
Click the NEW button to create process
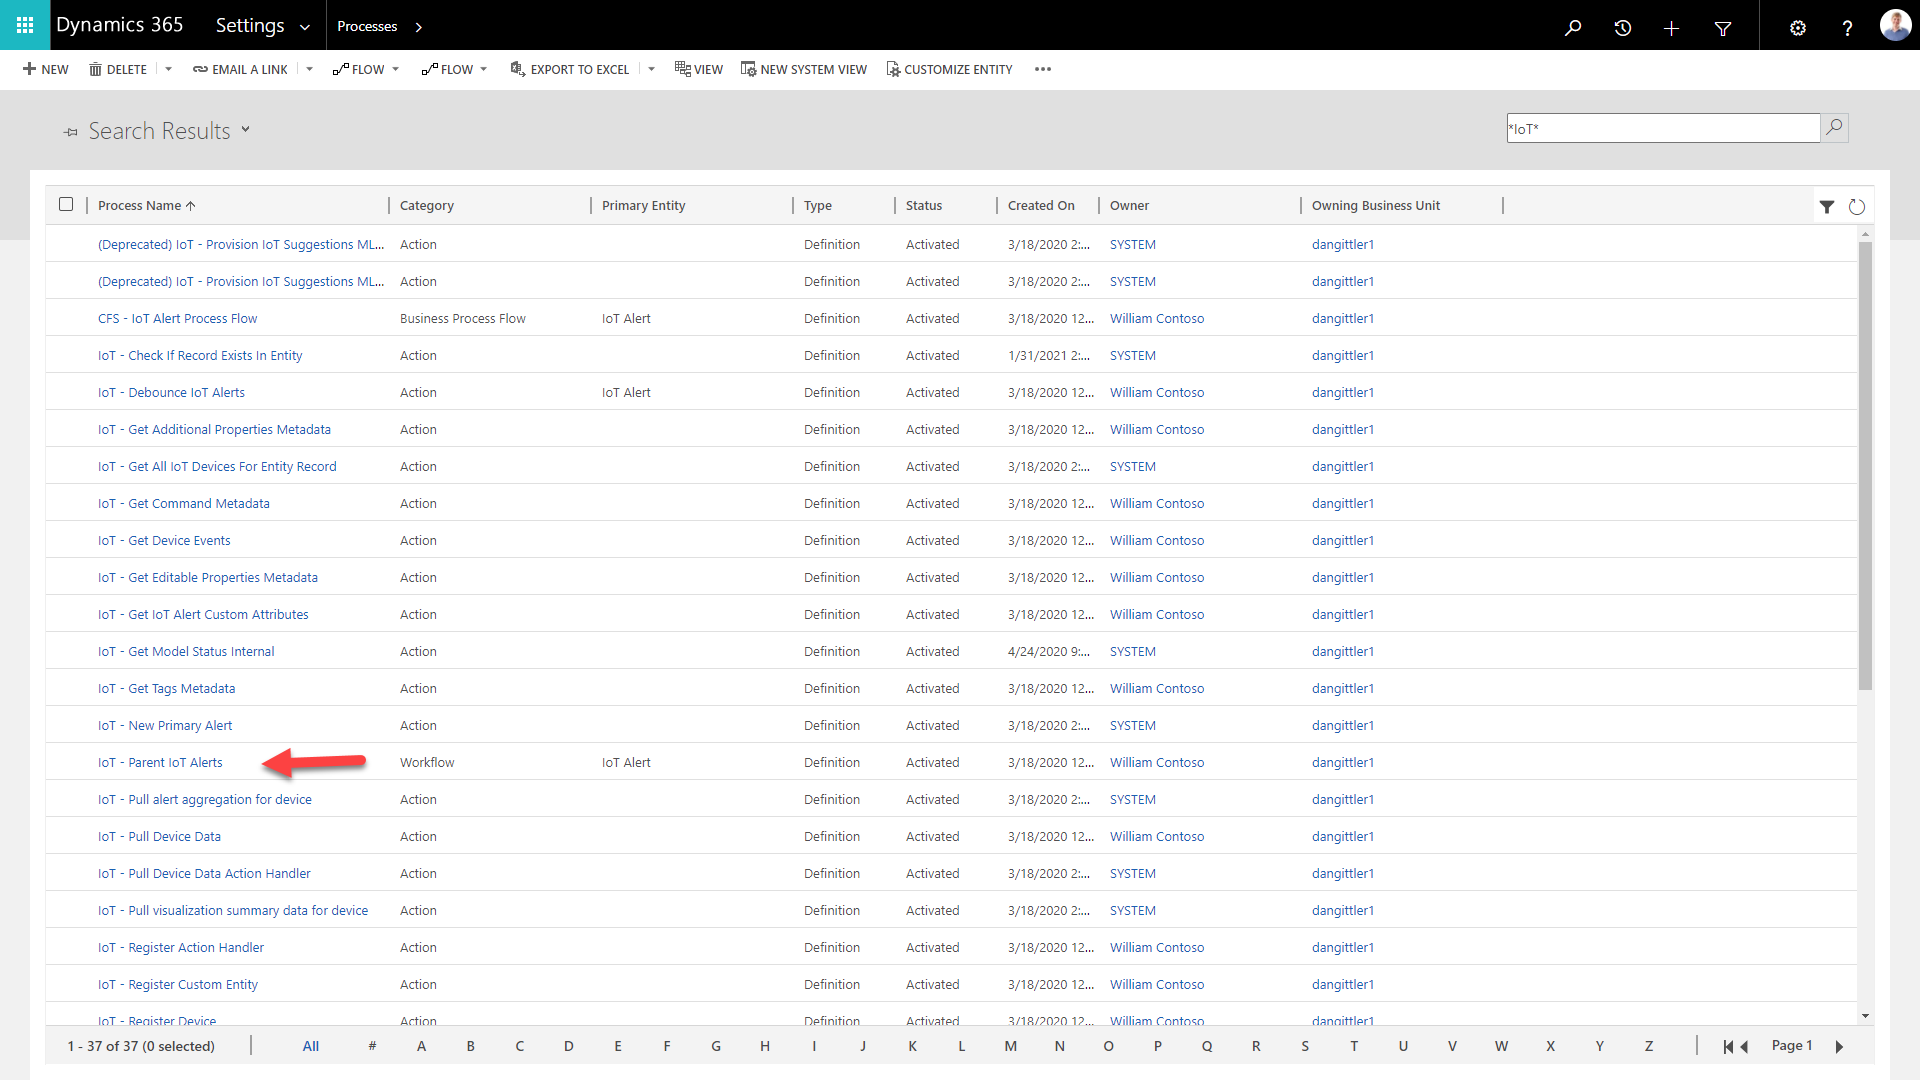click(44, 69)
